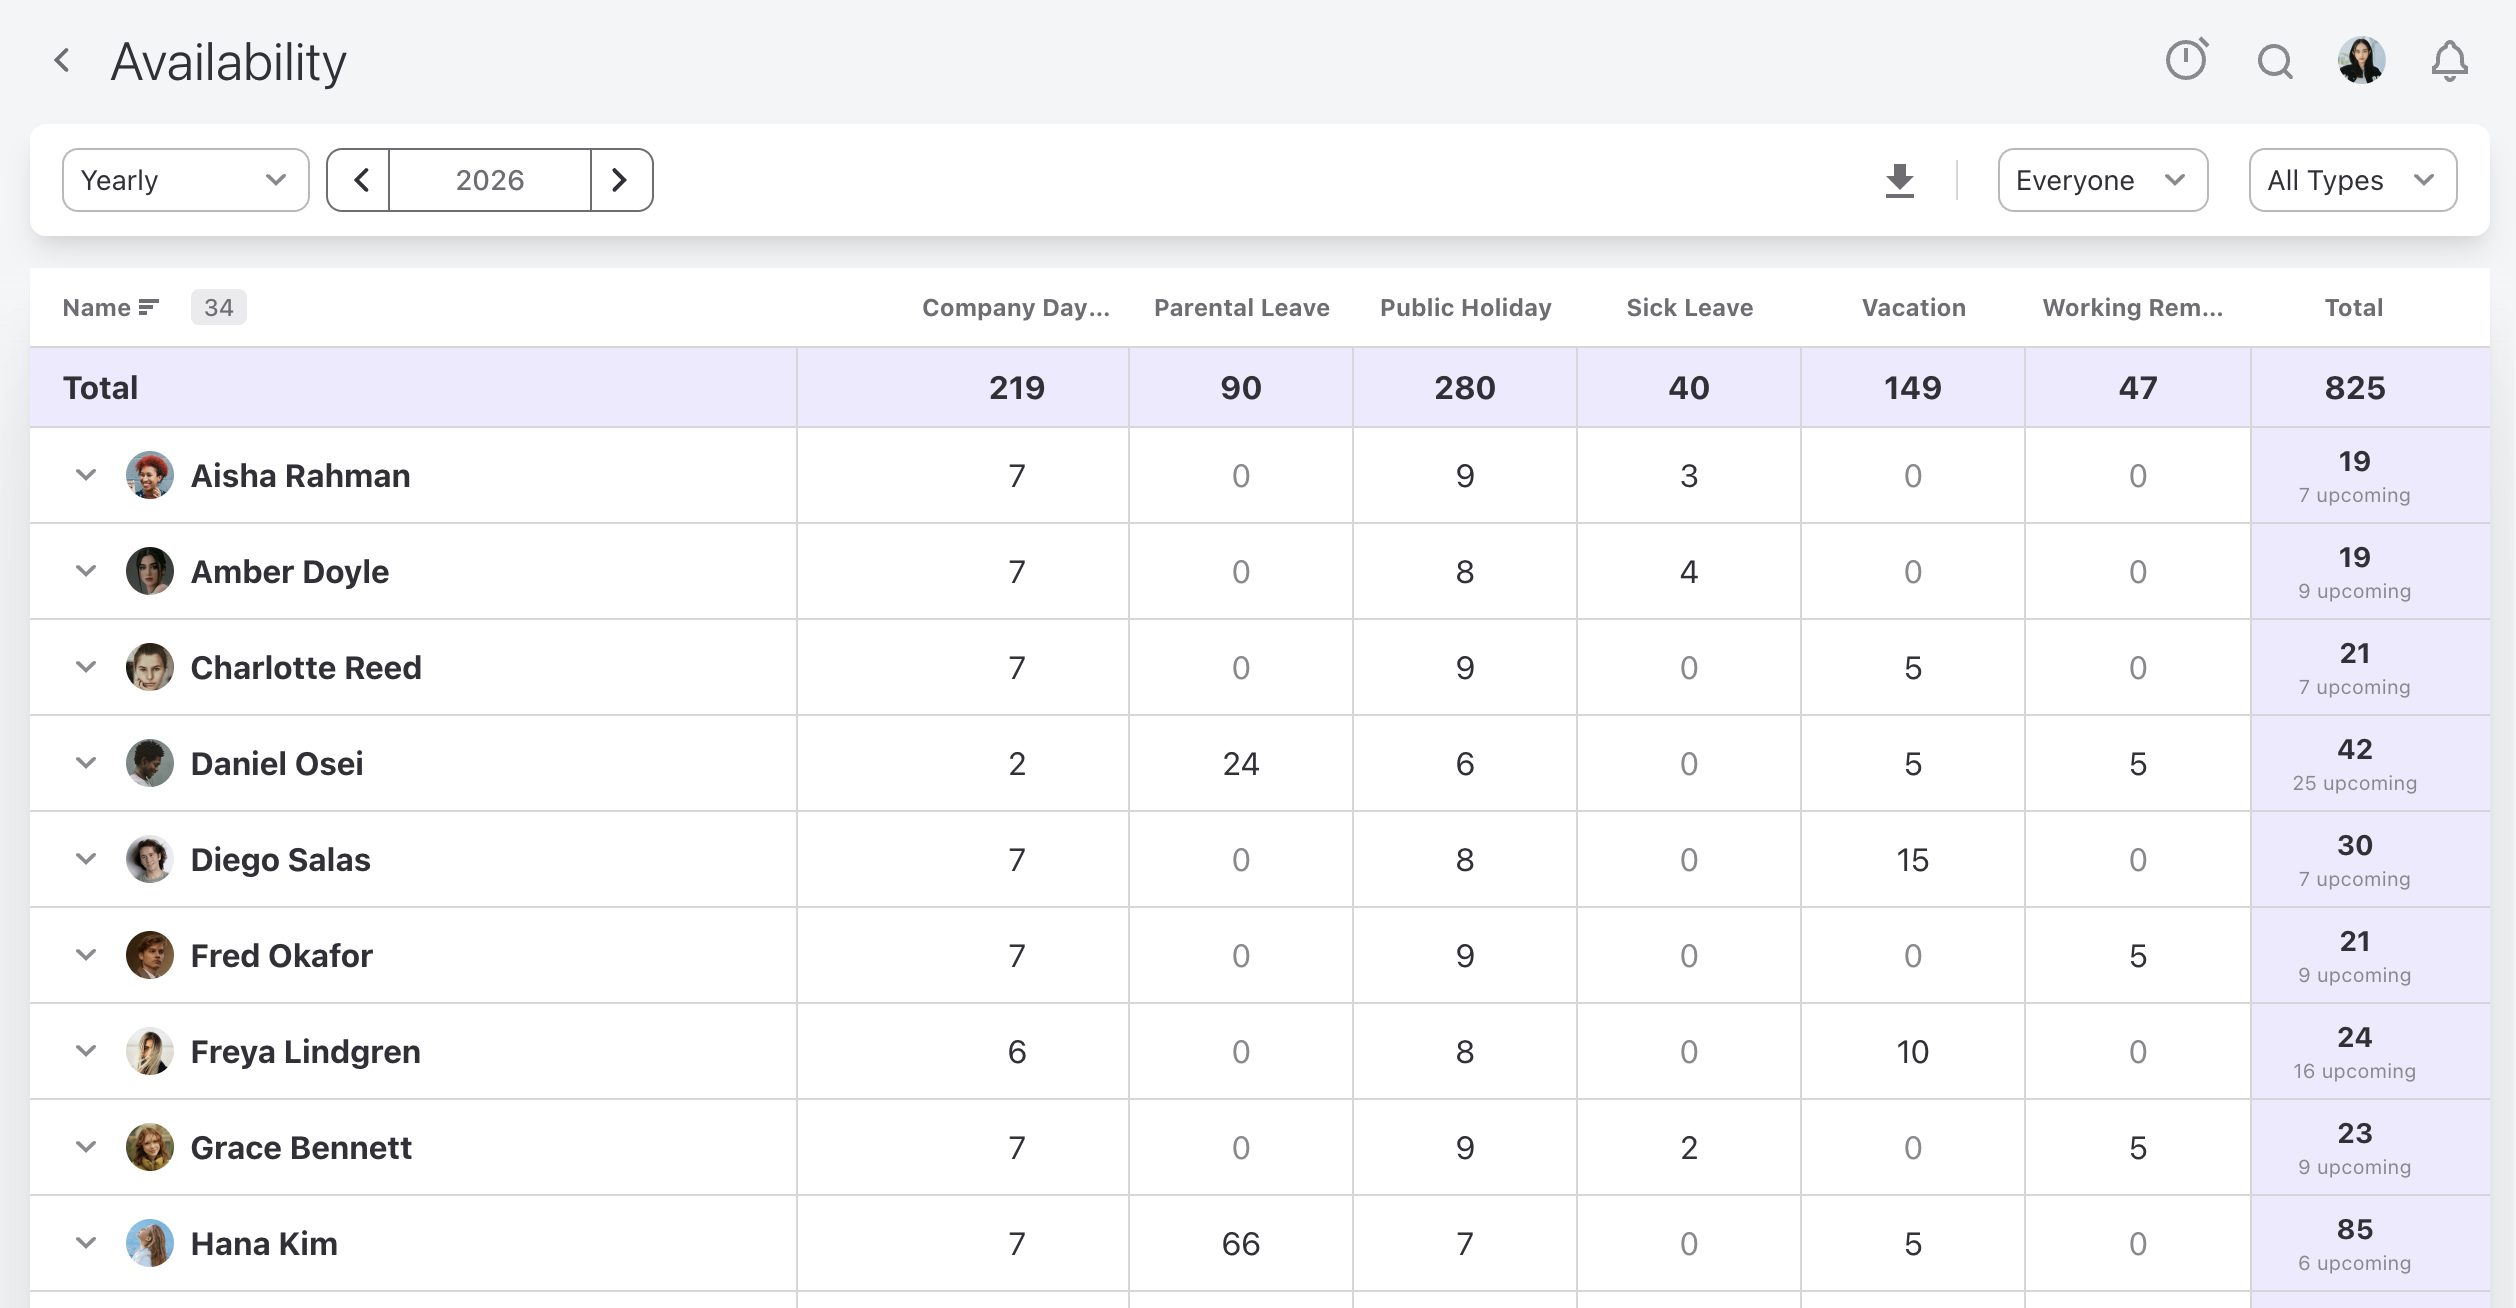This screenshot has height=1308, width=2516.
Task: Select the Public Holiday column header
Action: (x=1465, y=308)
